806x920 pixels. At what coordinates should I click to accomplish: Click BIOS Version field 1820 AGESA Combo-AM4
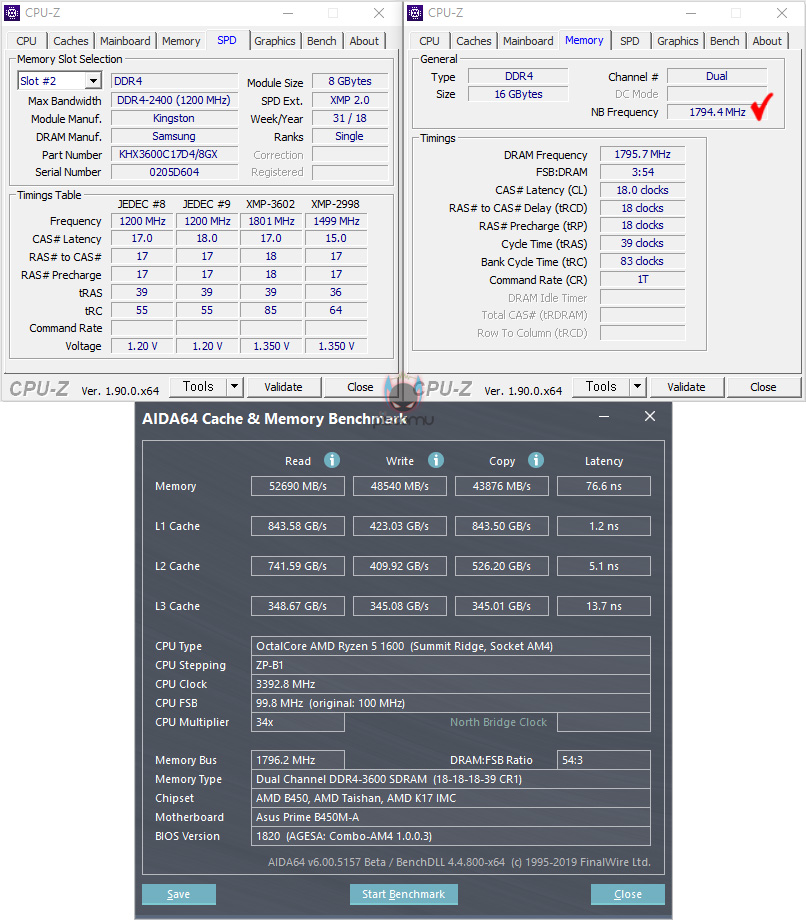pyautogui.click(x=451, y=836)
